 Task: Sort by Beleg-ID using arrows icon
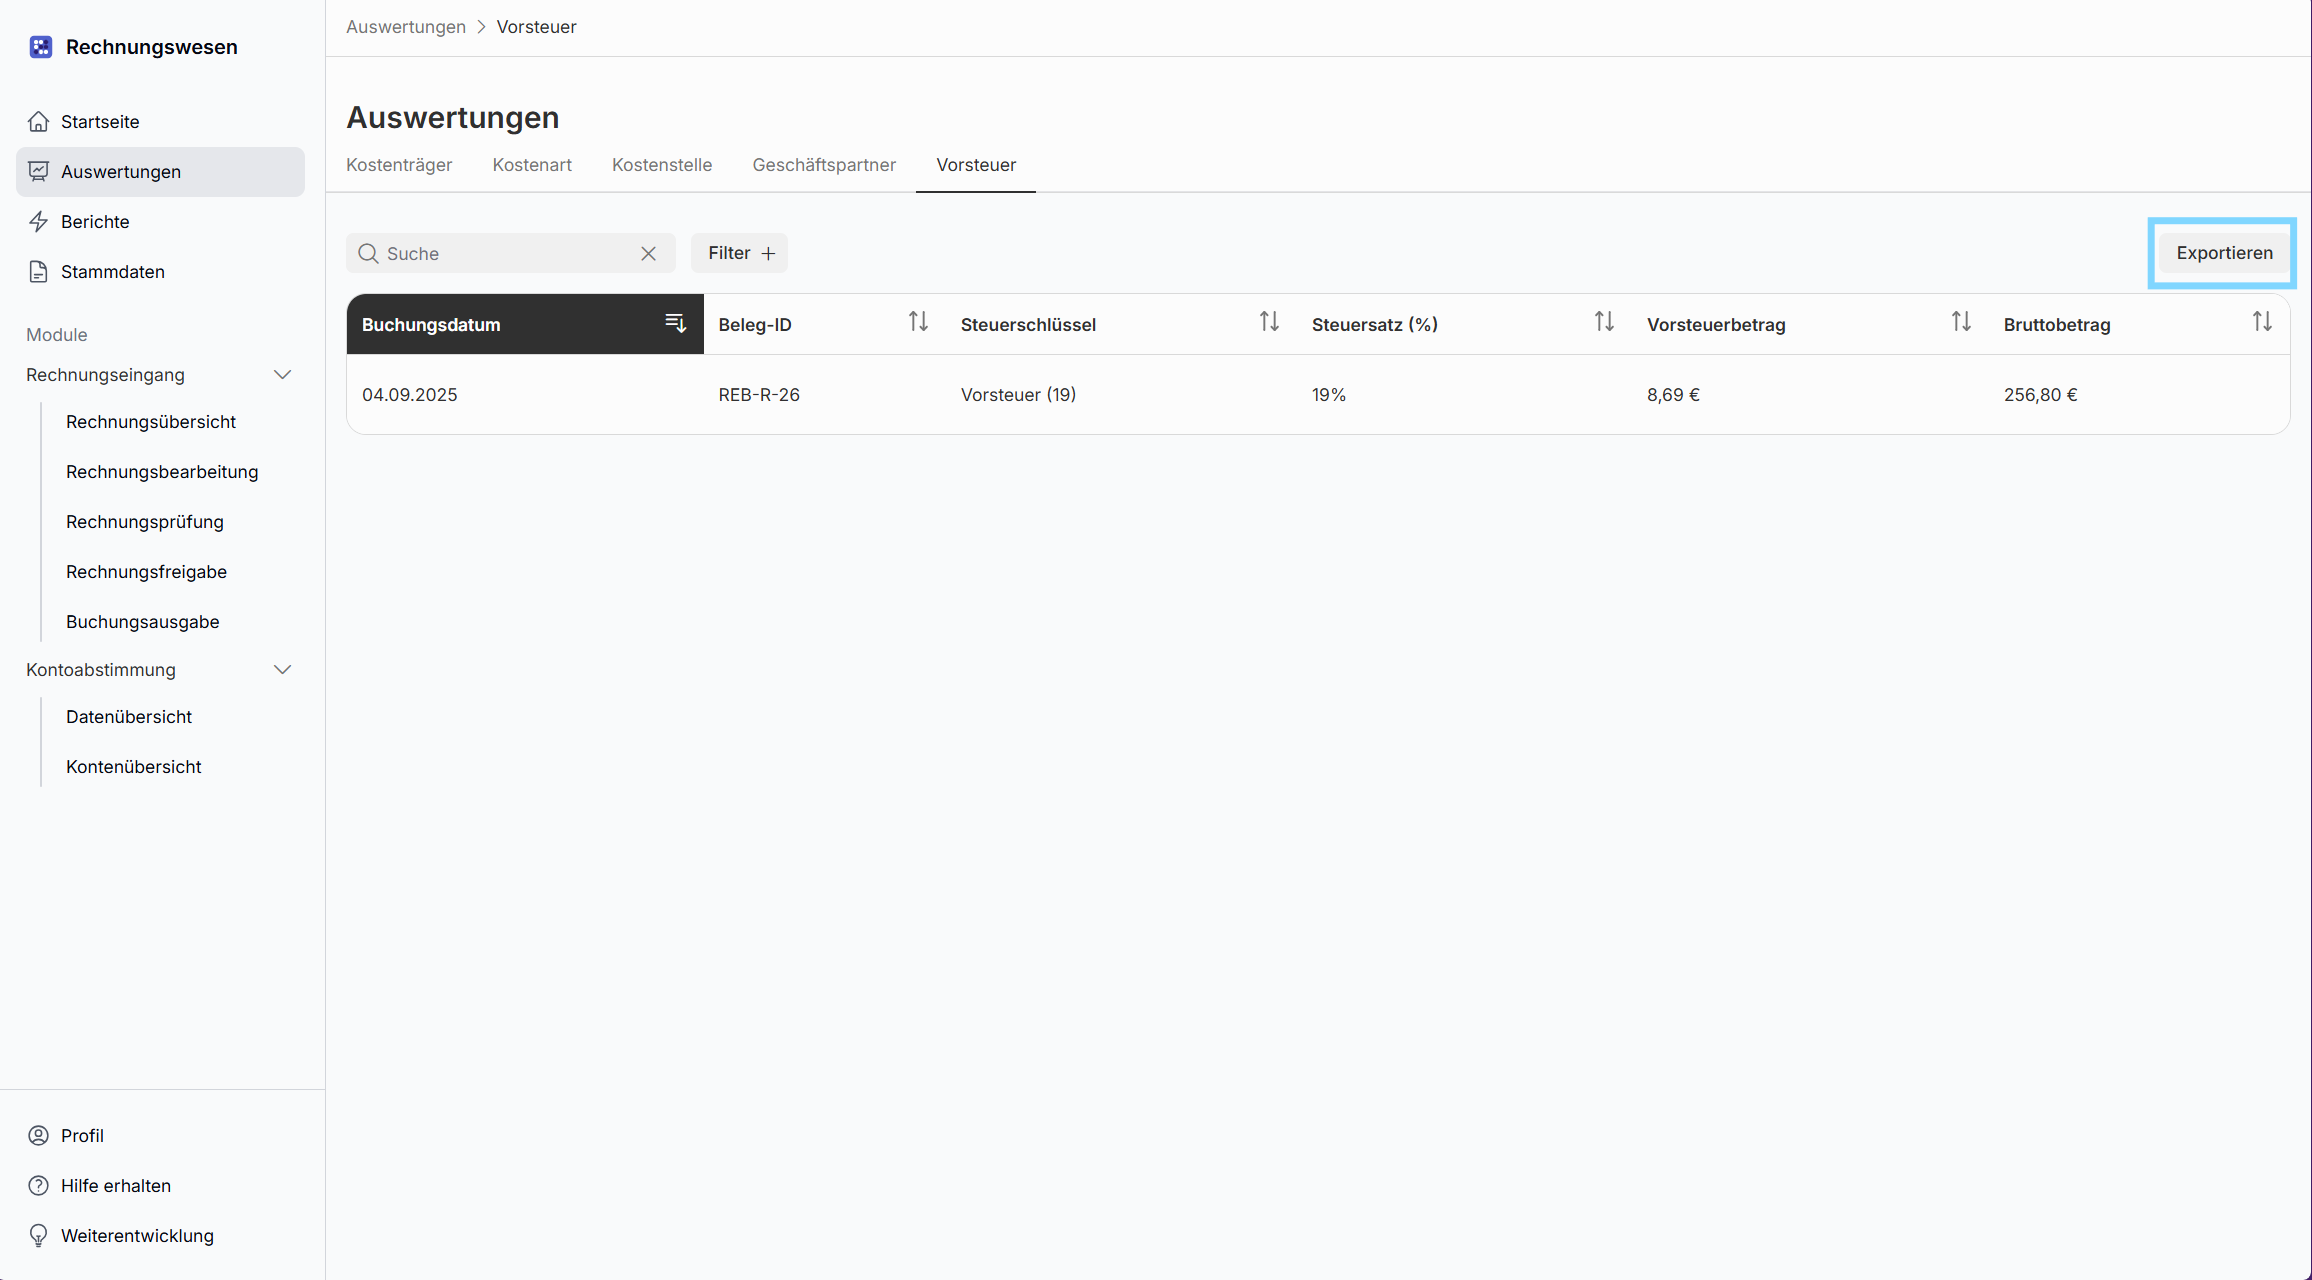point(917,322)
